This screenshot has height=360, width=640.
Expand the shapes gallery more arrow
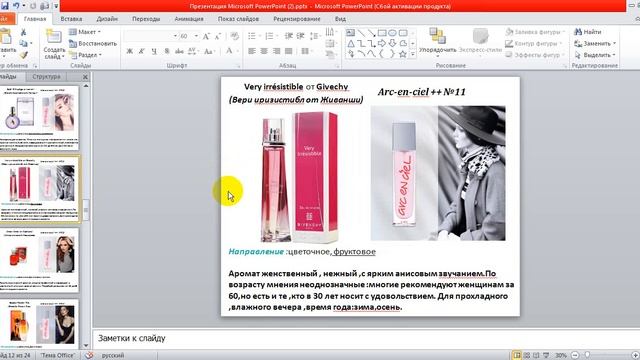(x=413, y=54)
